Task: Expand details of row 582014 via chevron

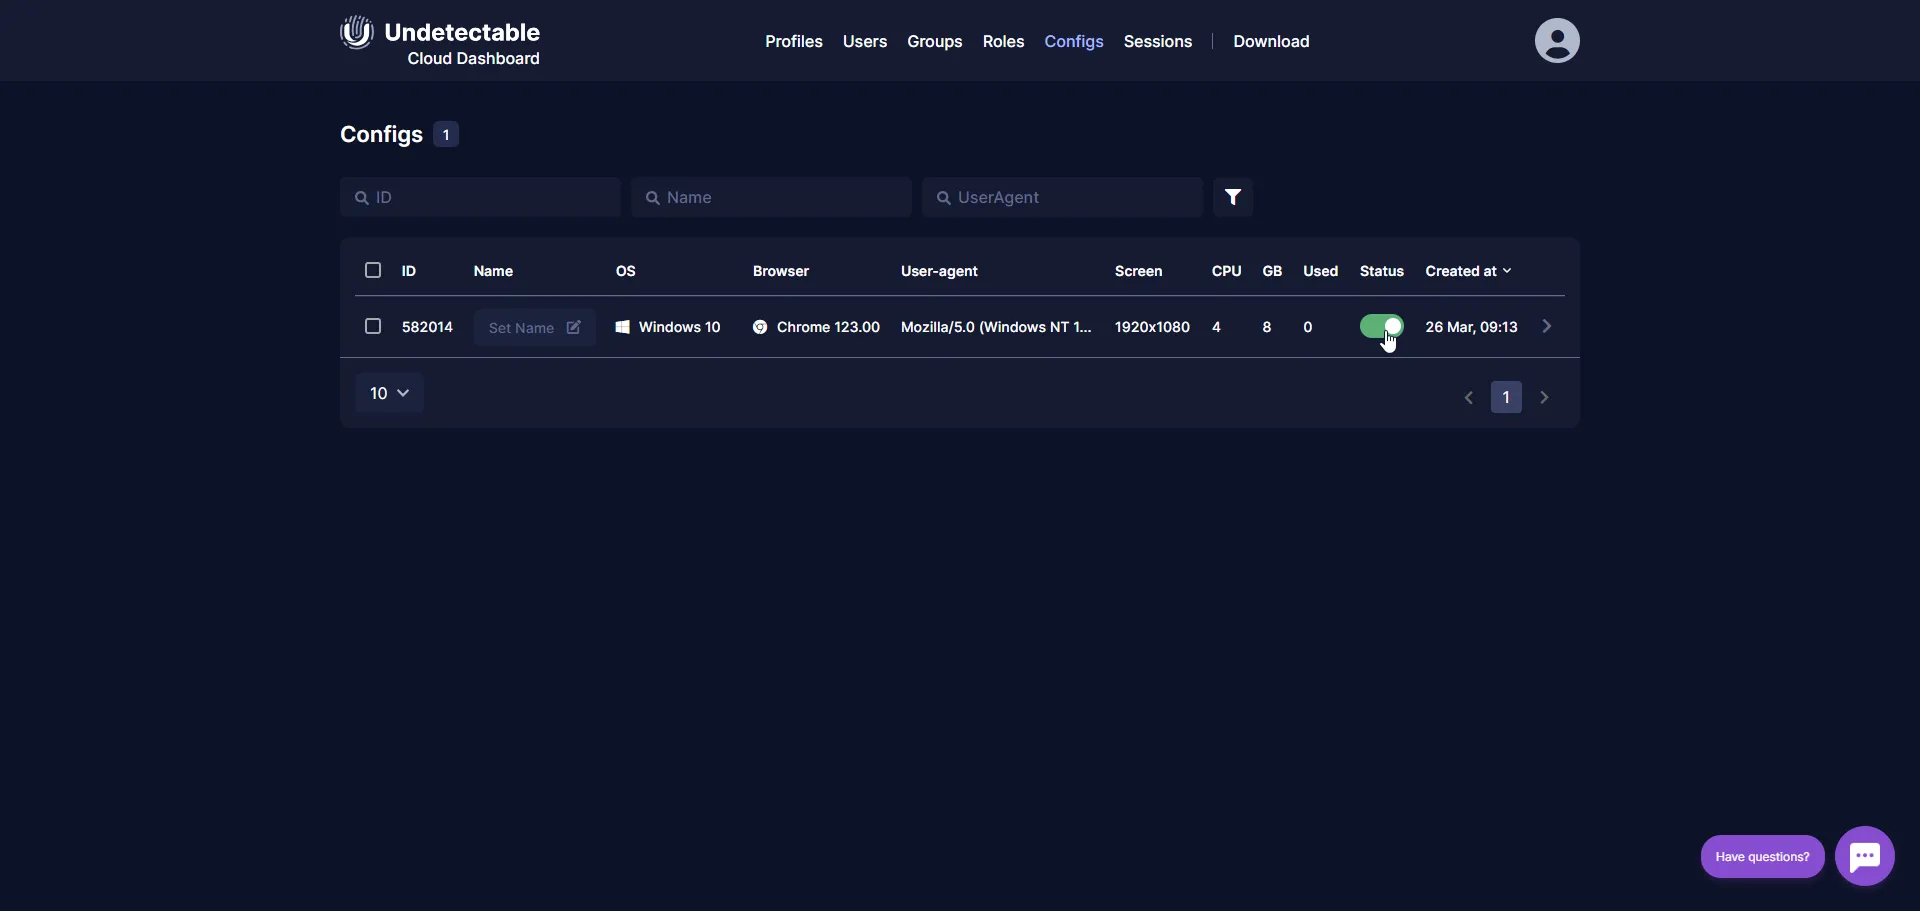Action: point(1547,326)
